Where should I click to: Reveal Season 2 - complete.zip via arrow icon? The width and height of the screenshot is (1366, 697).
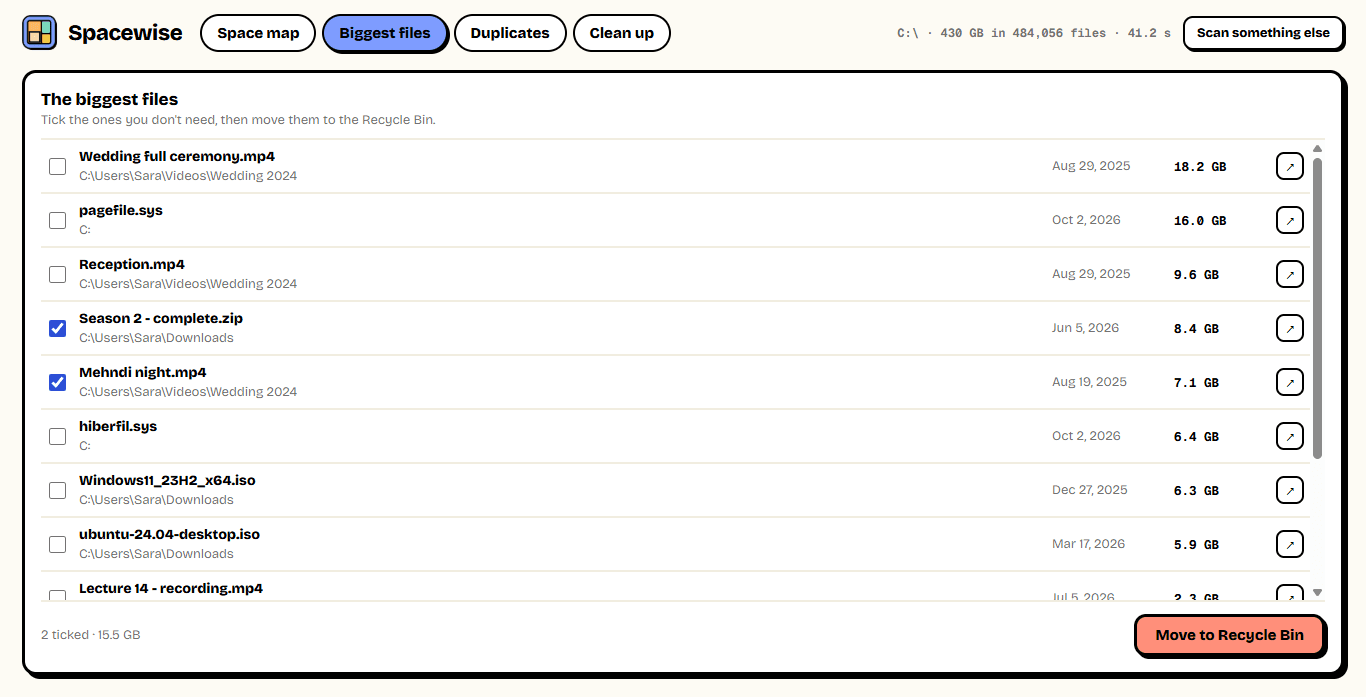1290,328
